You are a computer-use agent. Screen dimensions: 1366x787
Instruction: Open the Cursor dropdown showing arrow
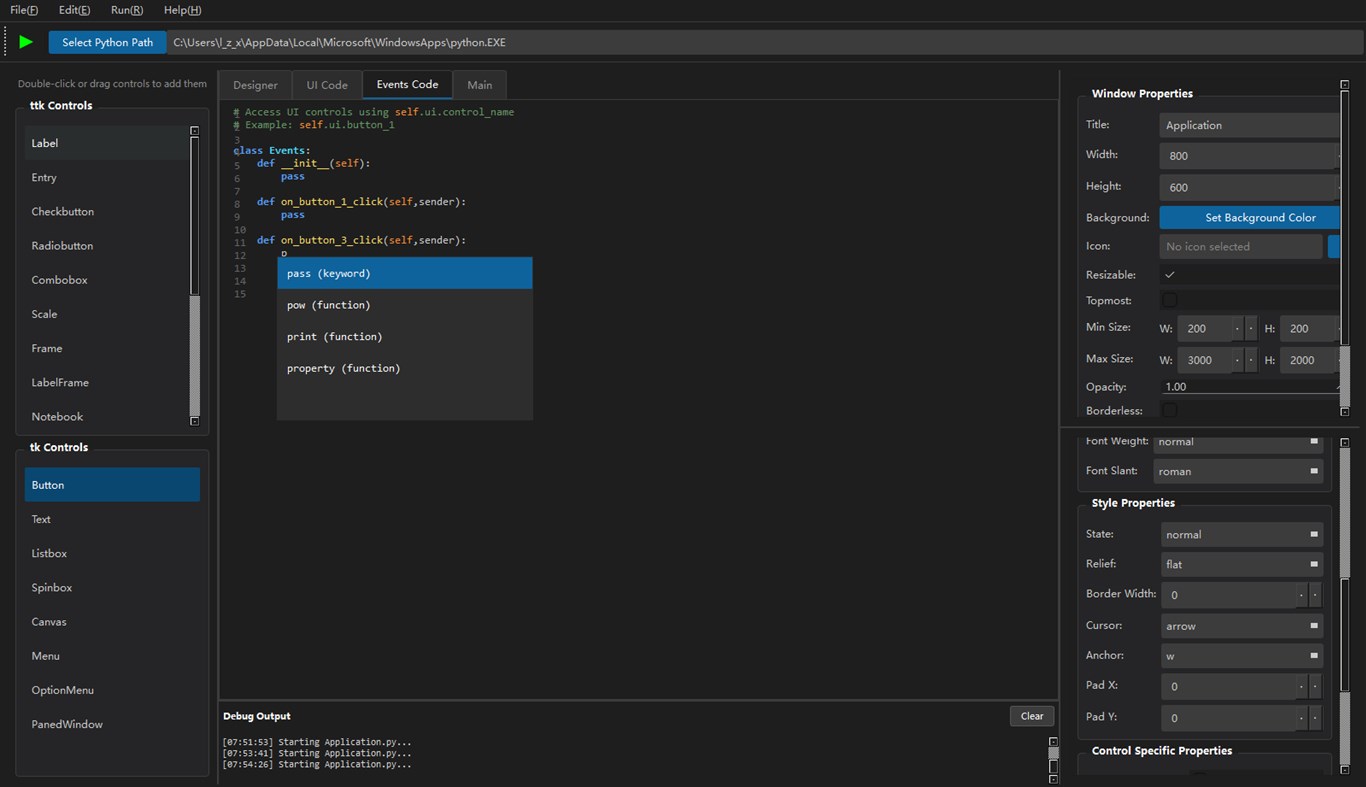(x=1242, y=626)
